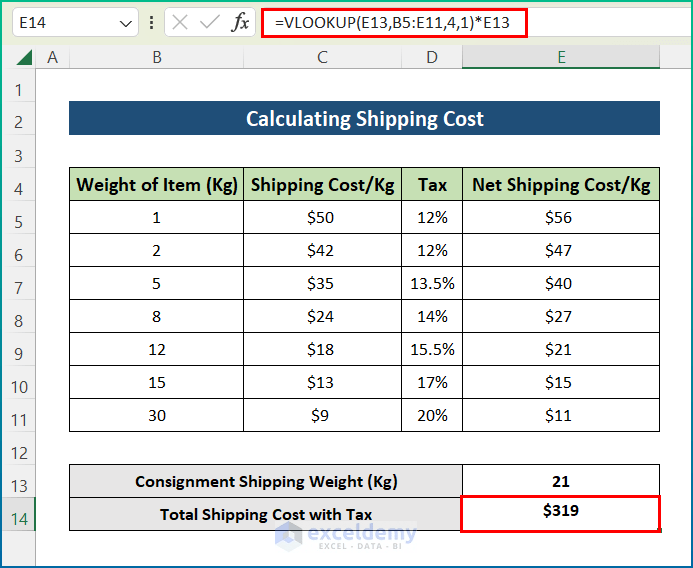Select net cost cell $27
The width and height of the screenshot is (693, 568).
point(561,316)
